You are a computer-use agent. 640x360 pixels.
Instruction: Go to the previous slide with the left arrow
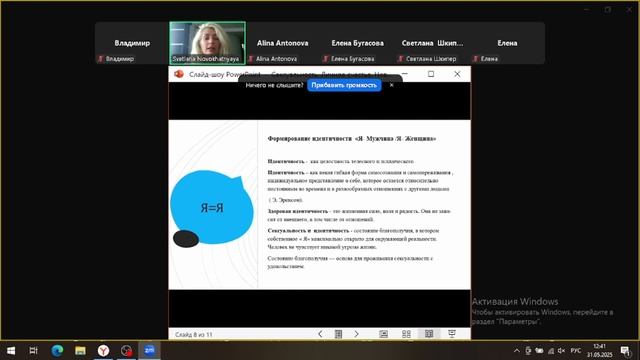pyautogui.click(x=320, y=334)
